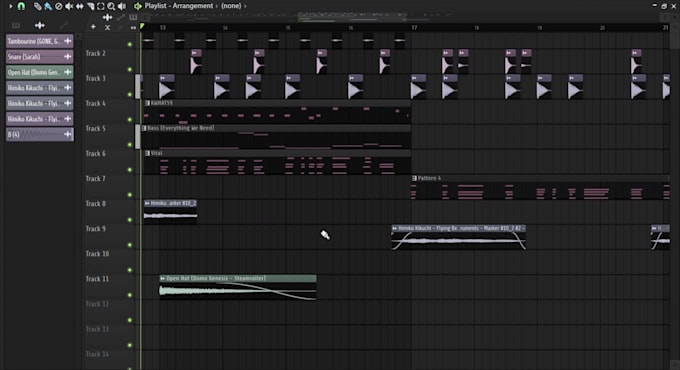Click the green Playlist window icon
Viewport: 680px width, 370px height.
pos(137,6)
